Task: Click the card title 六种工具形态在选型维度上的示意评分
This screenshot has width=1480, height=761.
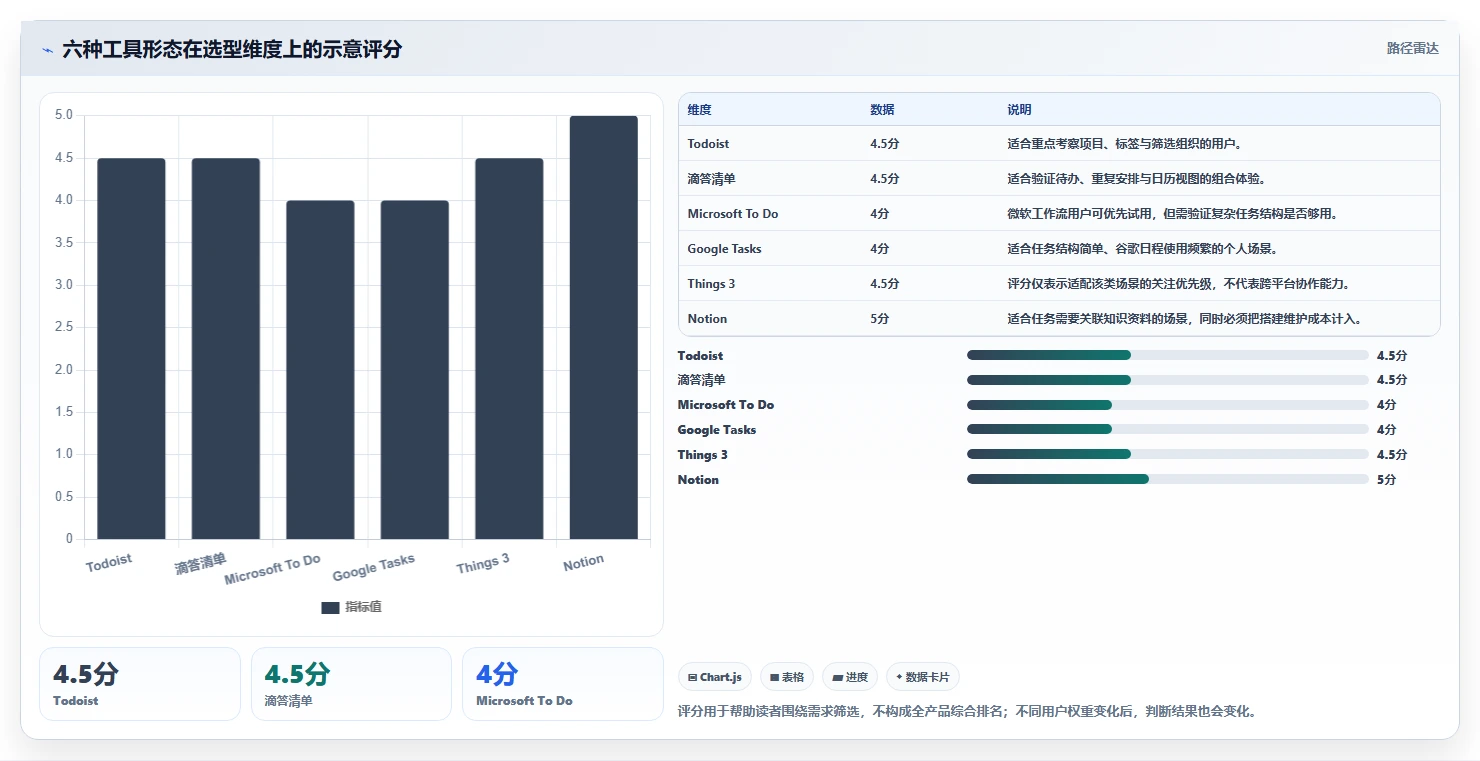Action: 232,49
